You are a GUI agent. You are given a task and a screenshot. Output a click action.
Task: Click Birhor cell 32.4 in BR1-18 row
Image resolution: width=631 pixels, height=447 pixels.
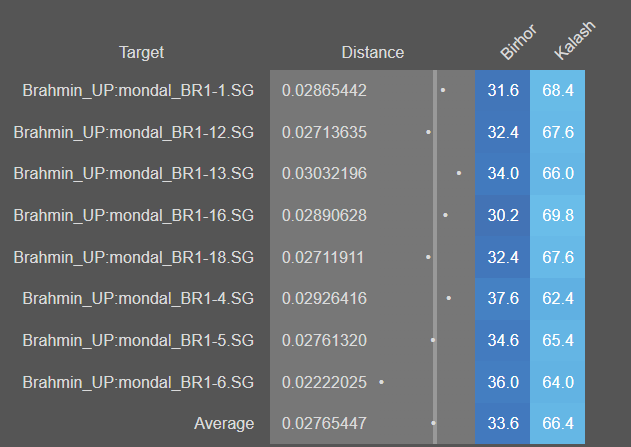[503, 257]
